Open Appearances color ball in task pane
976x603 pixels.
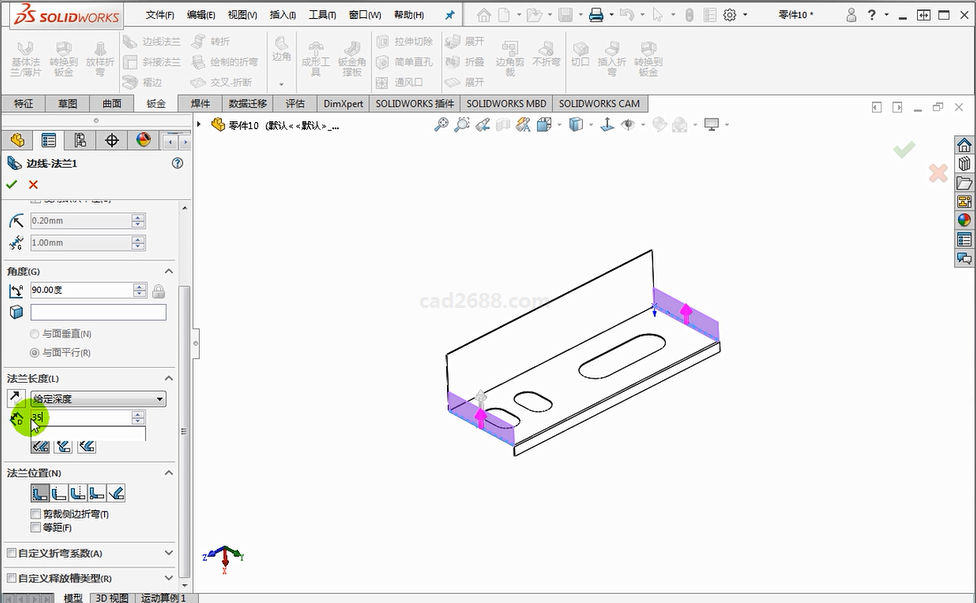pyautogui.click(x=964, y=220)
